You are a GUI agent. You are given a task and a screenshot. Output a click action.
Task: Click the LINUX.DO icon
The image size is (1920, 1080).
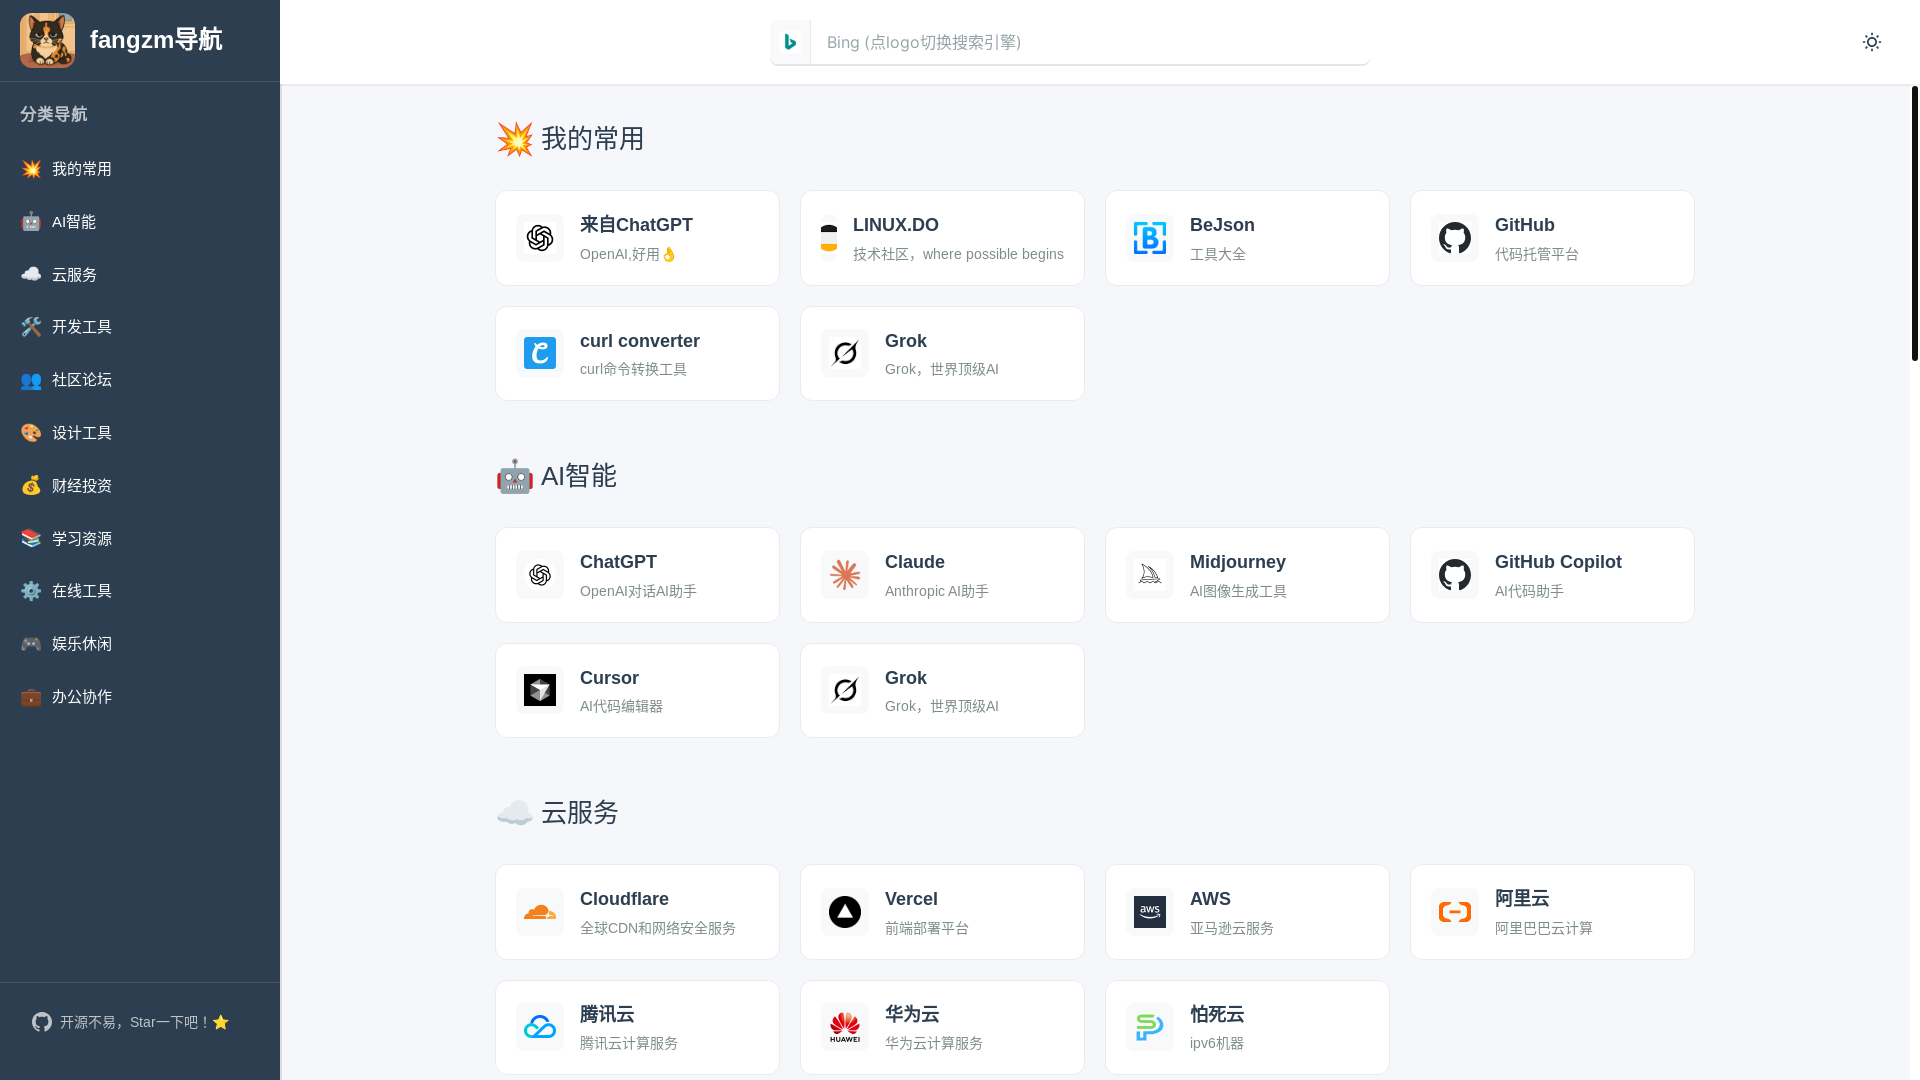coord(829,238)
